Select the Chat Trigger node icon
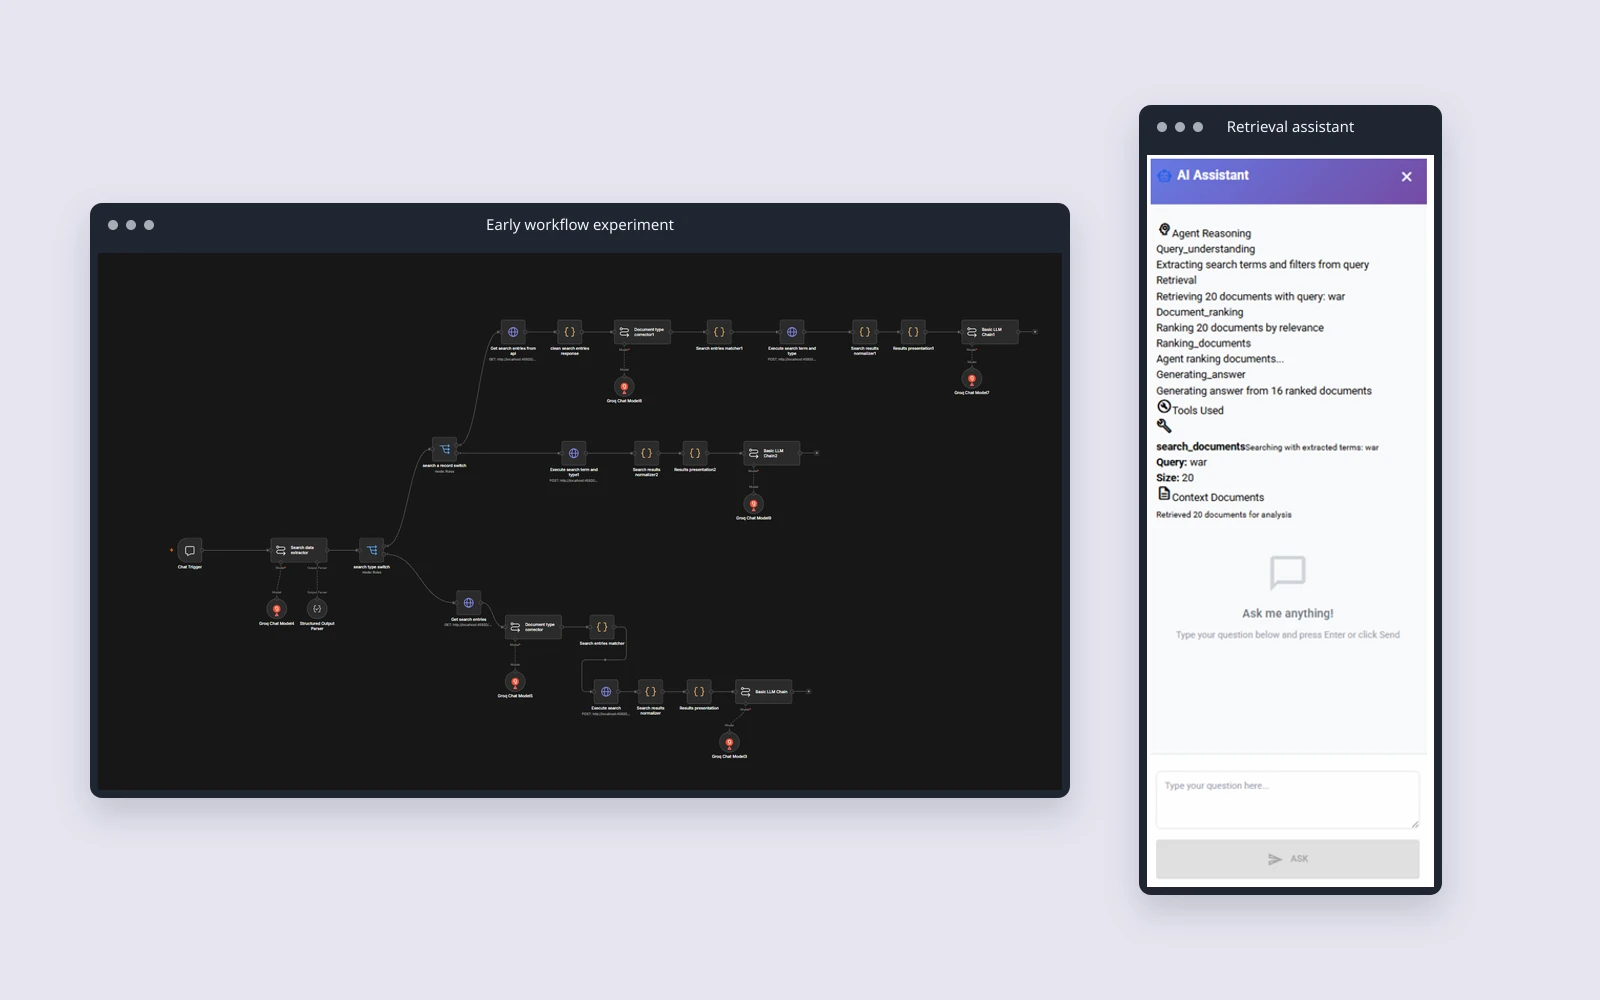 pyautogui.click(x=190, y=551)
